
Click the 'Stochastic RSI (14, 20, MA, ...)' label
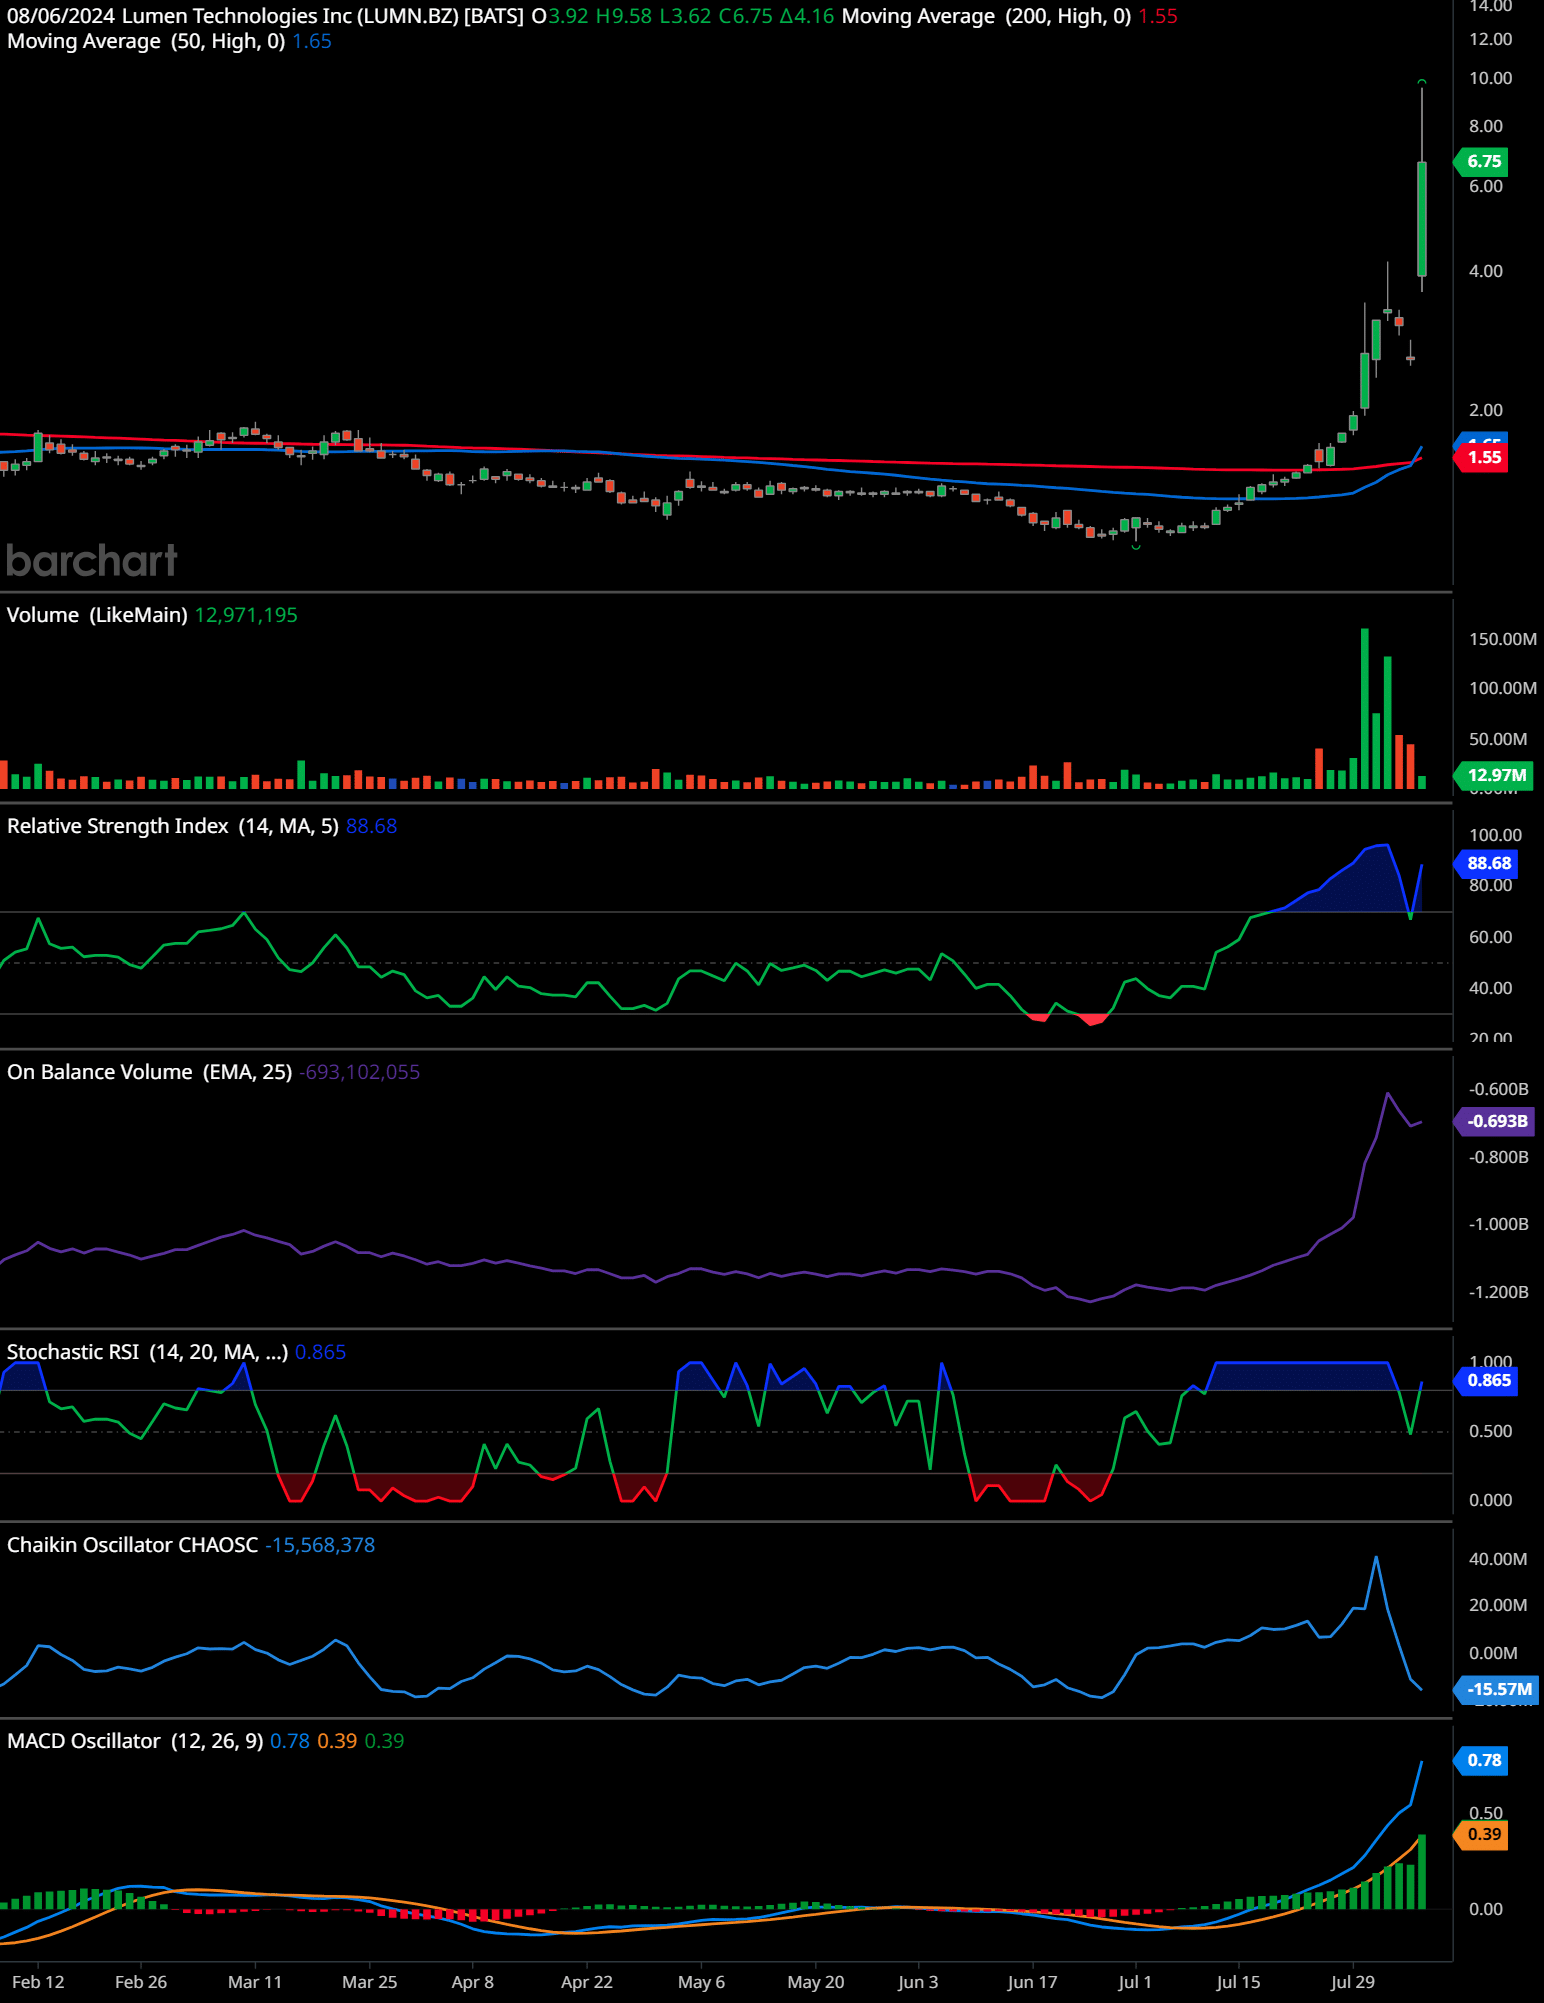[148, 1352]
